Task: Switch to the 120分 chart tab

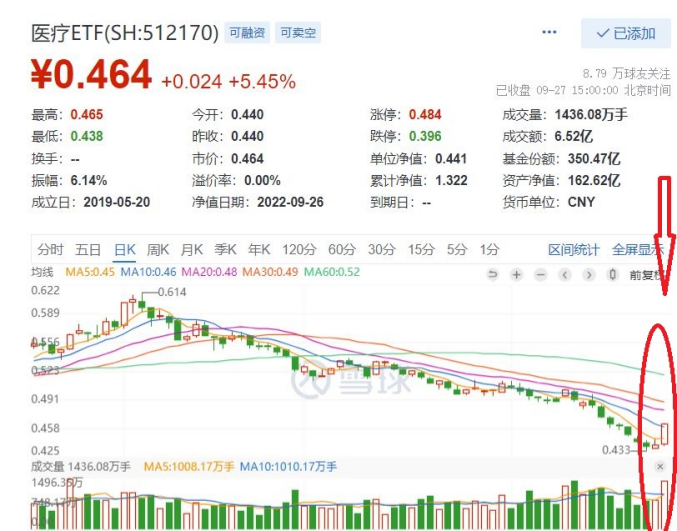Action: (x=299, y=250)
